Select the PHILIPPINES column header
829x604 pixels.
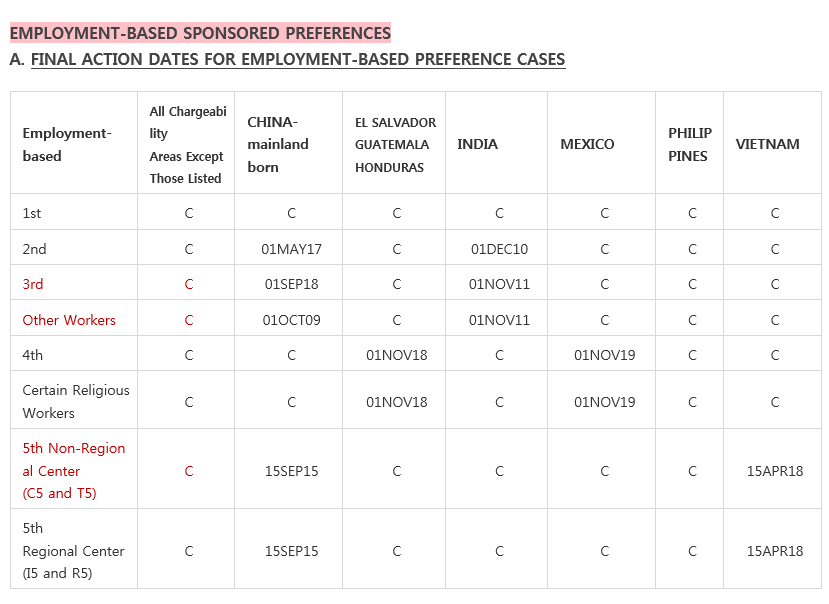point(690,144)
